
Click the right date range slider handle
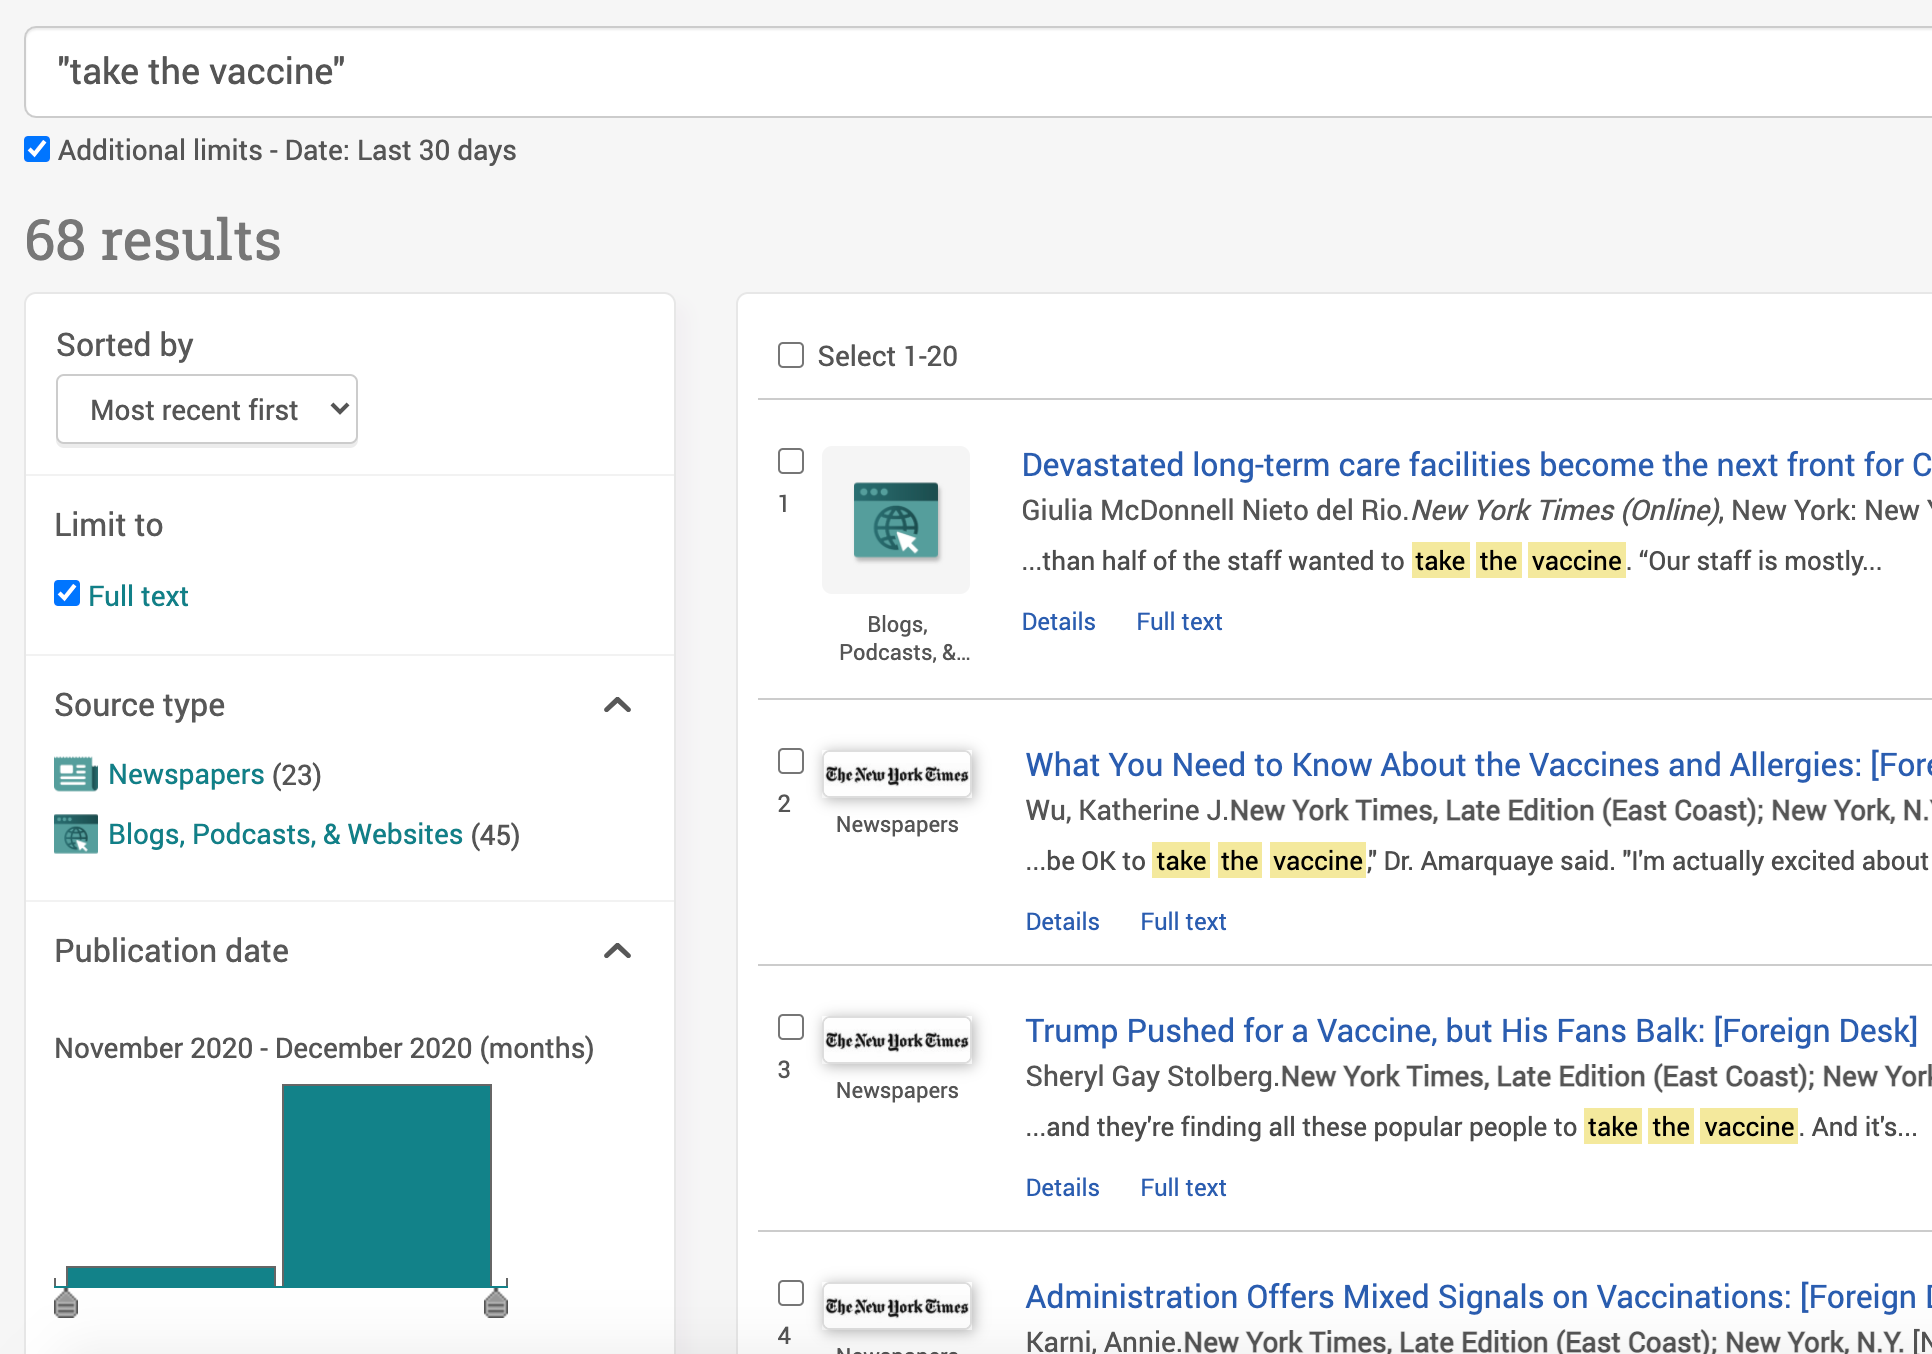496,1303
